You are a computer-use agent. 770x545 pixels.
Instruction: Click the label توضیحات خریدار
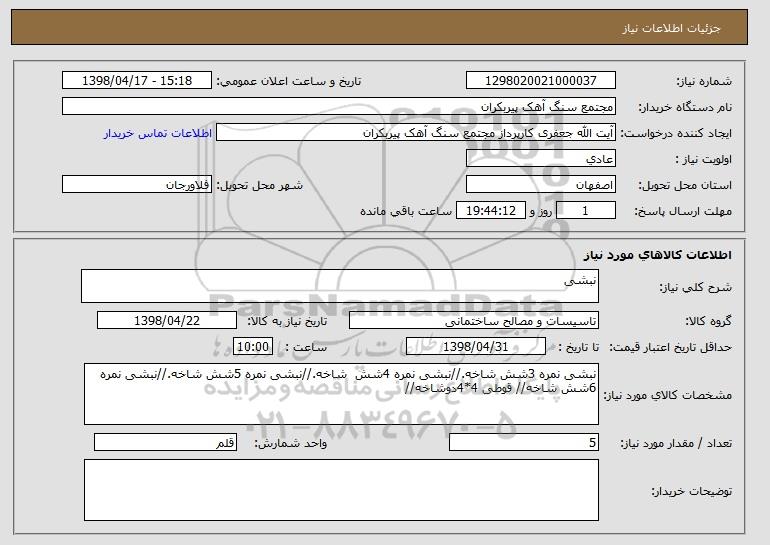[691, 490]
